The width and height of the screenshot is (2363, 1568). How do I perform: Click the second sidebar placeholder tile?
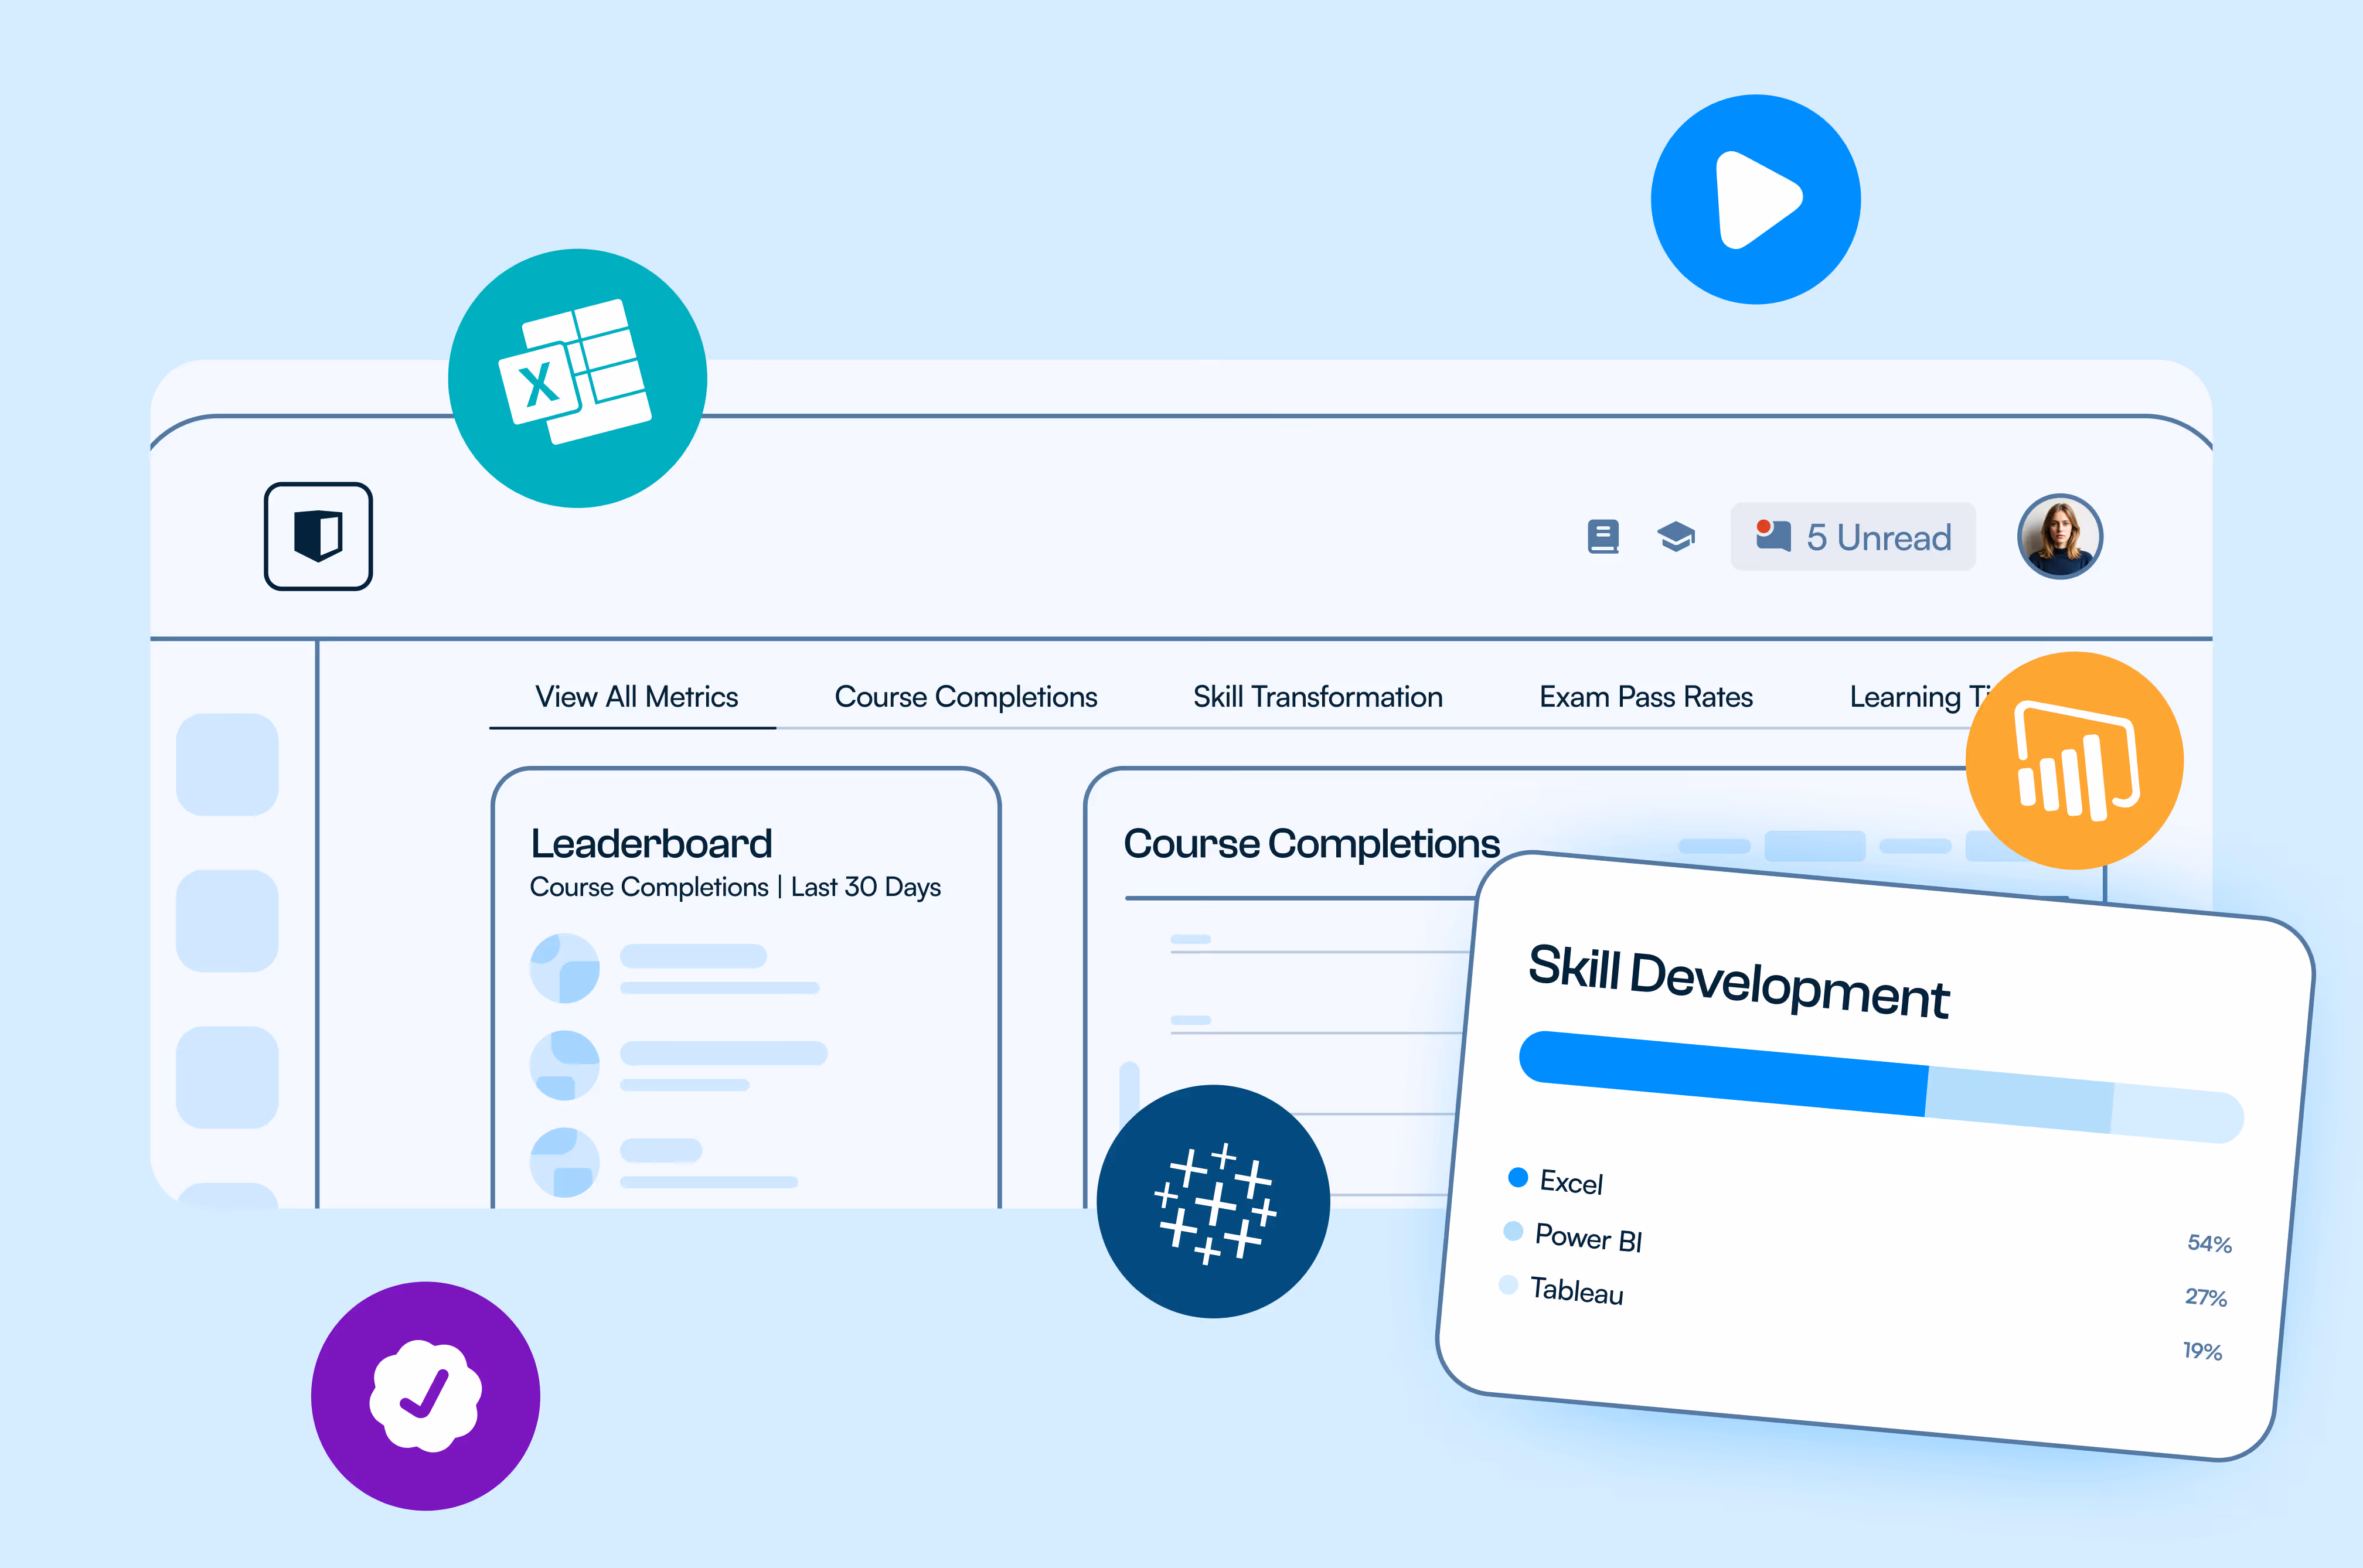pyautogui.click(x=227, y=920)
